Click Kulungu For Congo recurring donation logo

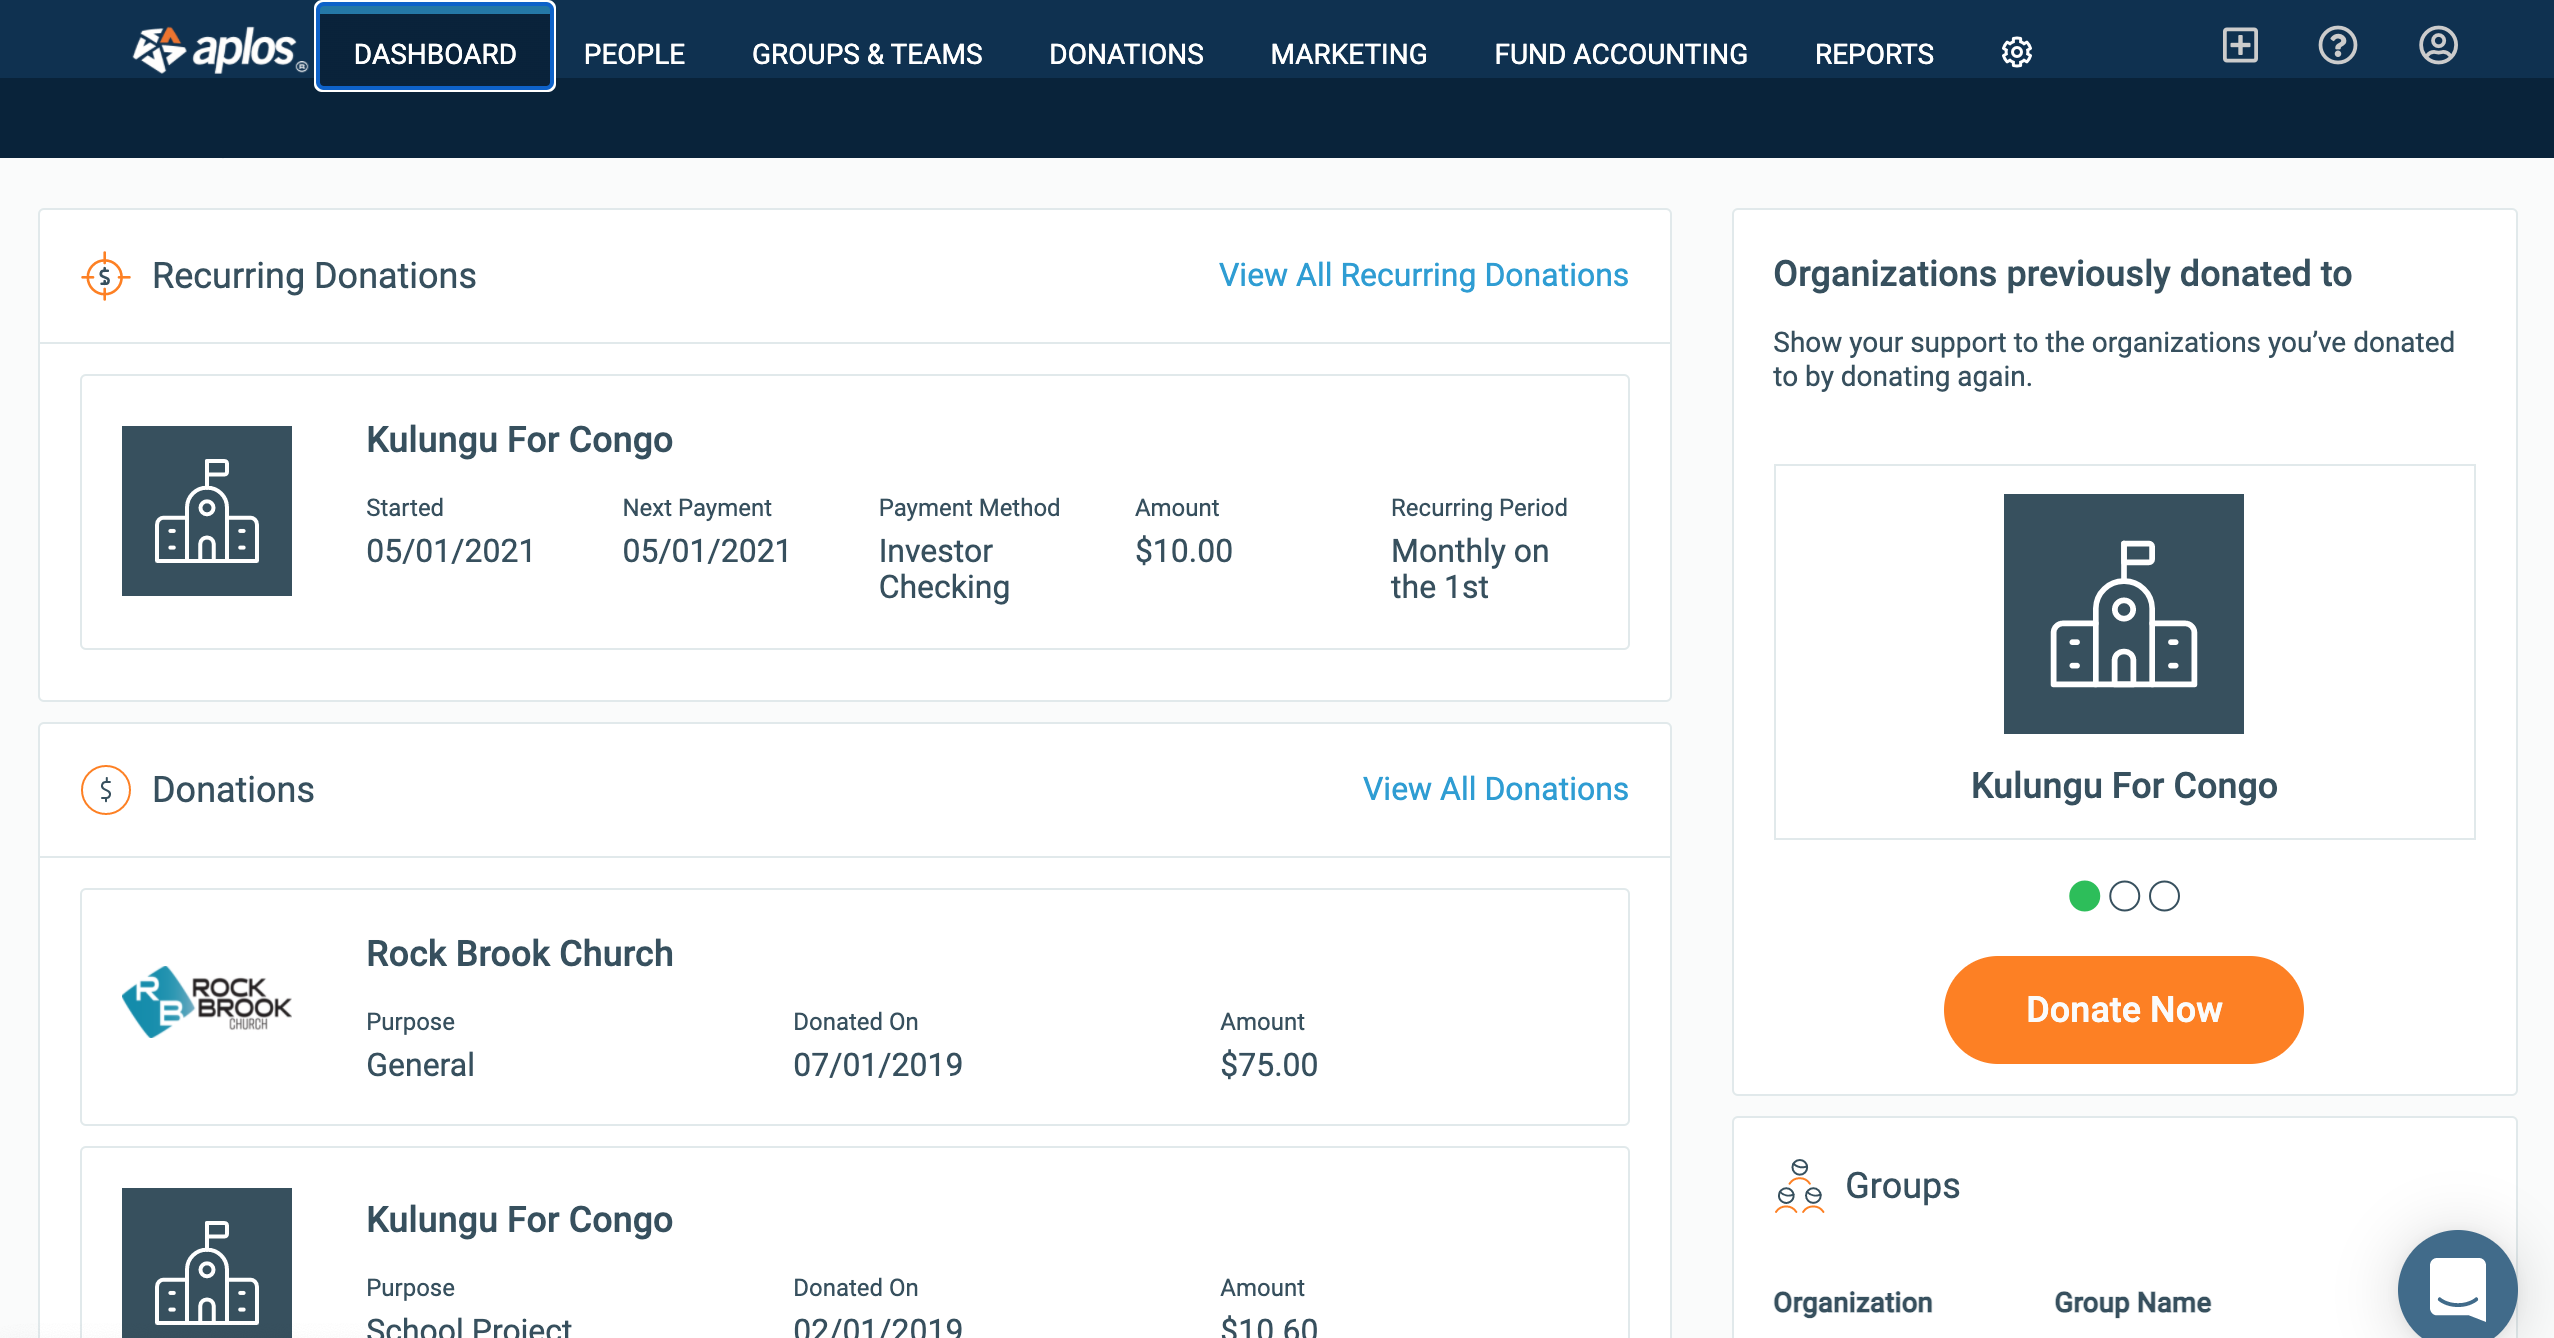tap(207, 511)
